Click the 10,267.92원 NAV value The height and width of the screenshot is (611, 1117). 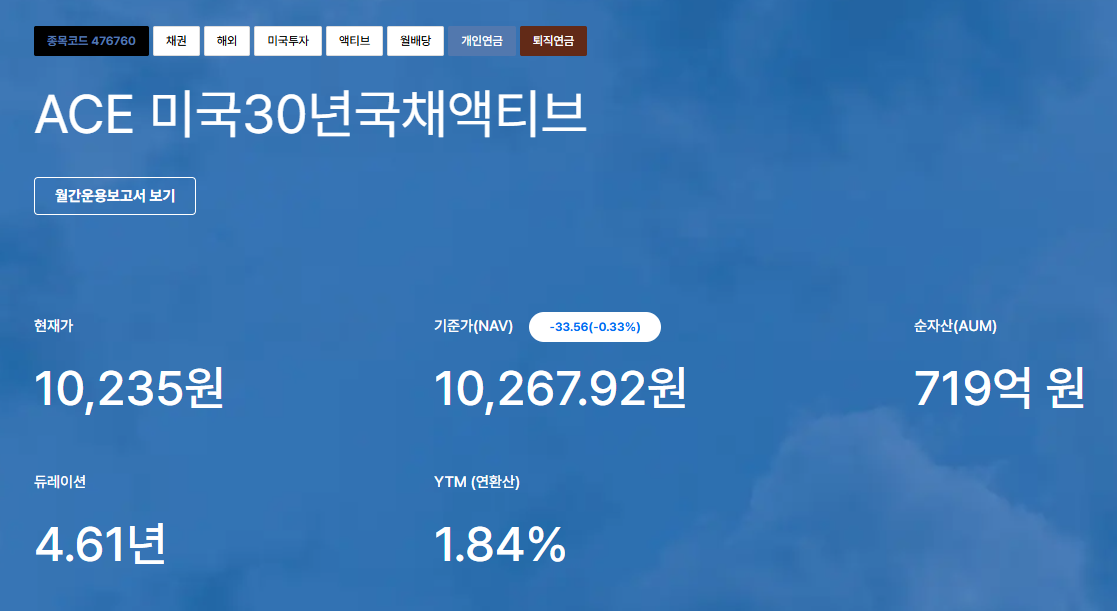pos(560,389)
